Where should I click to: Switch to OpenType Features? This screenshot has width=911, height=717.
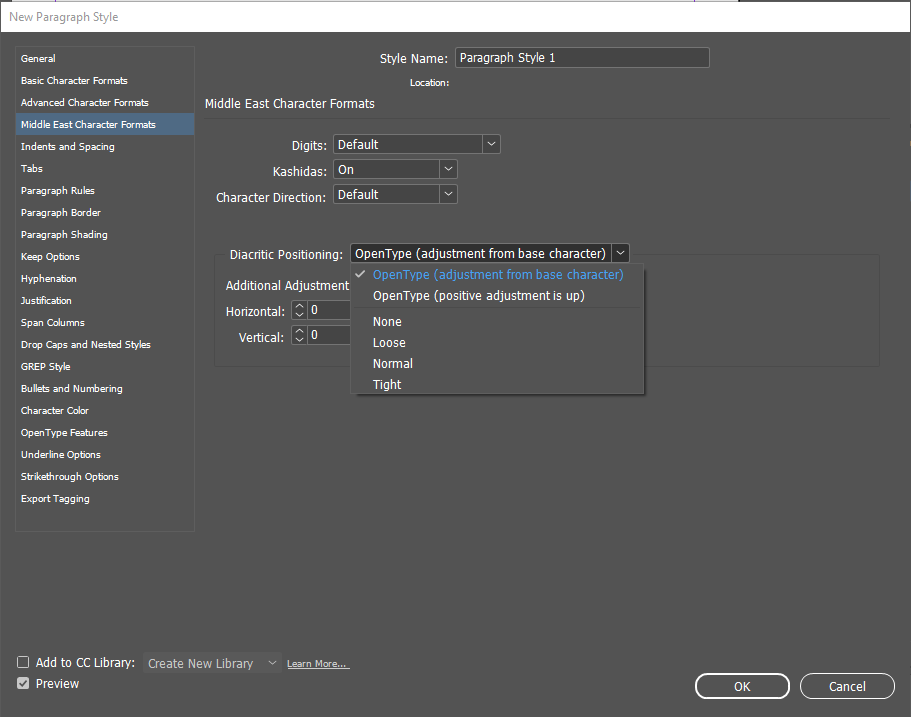[64, 432]
